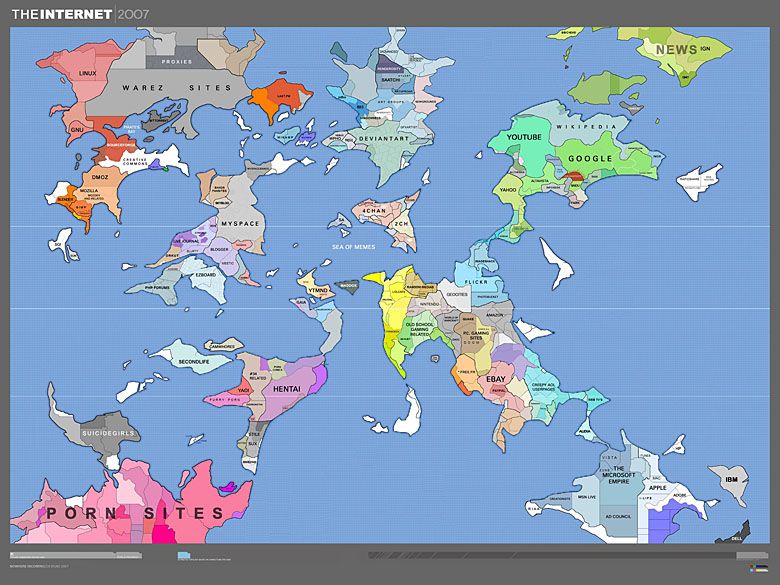This screenshot has width=780, height=585.
Task: Click the Linux region on the map
Action: coord(88,73)
